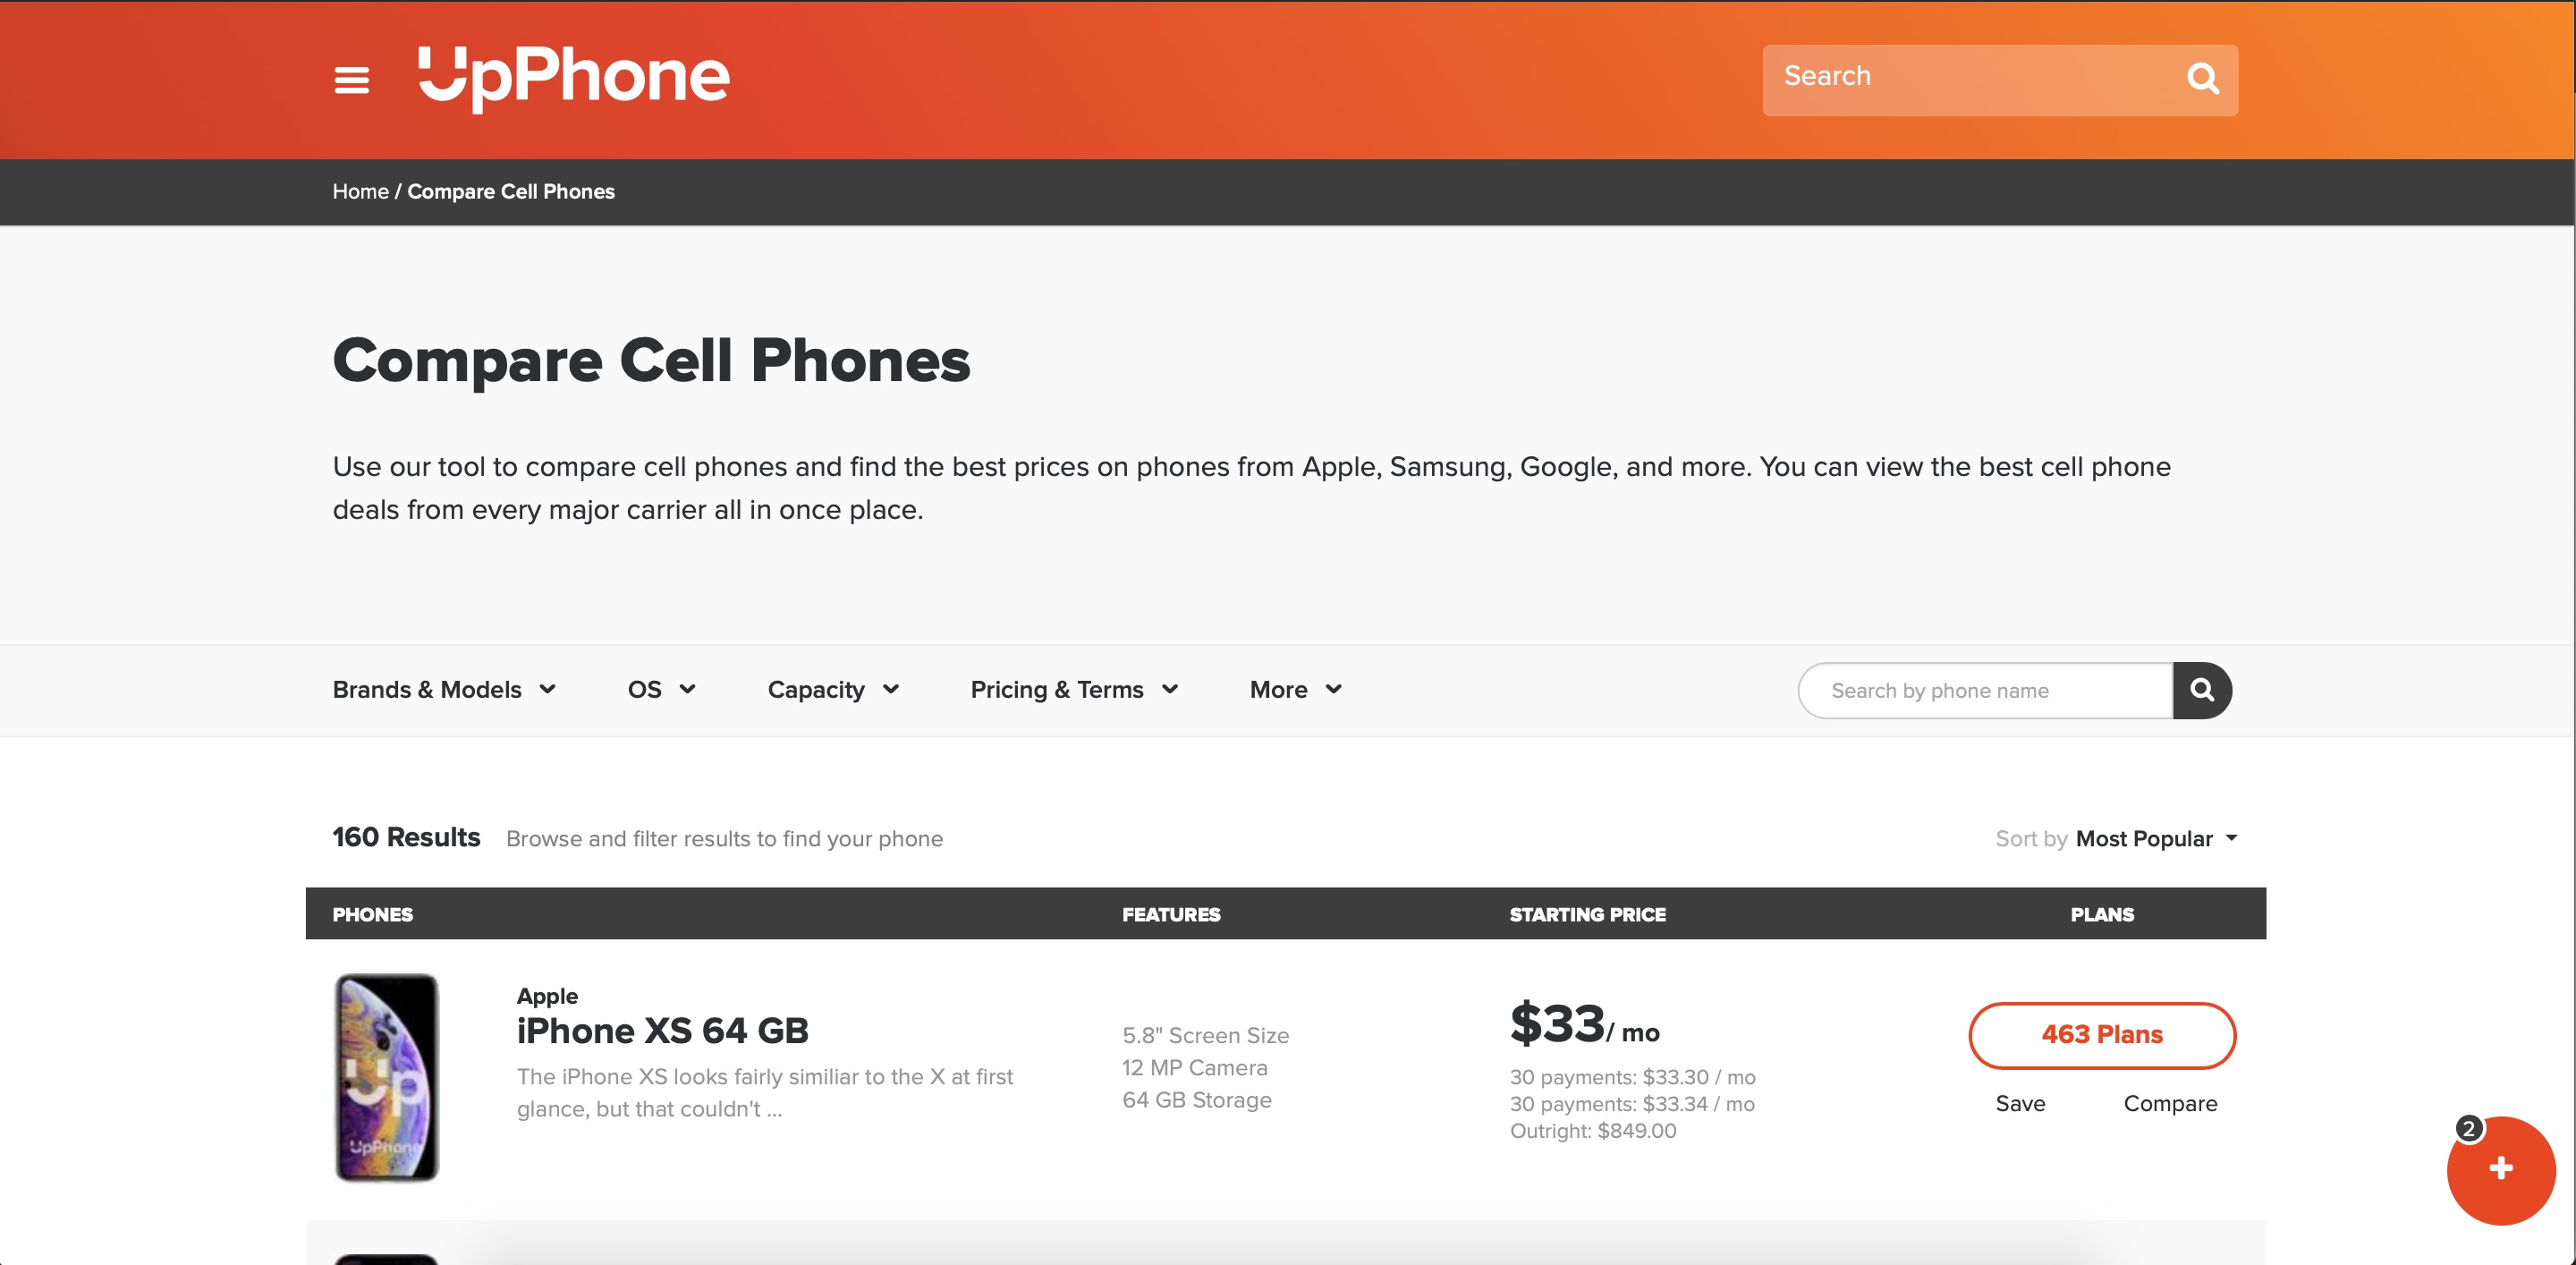This screenshot has width=2576, height=1265.
Task: Click the 463 Plans button for iPhone XS
Action: coord(2103,1033)
